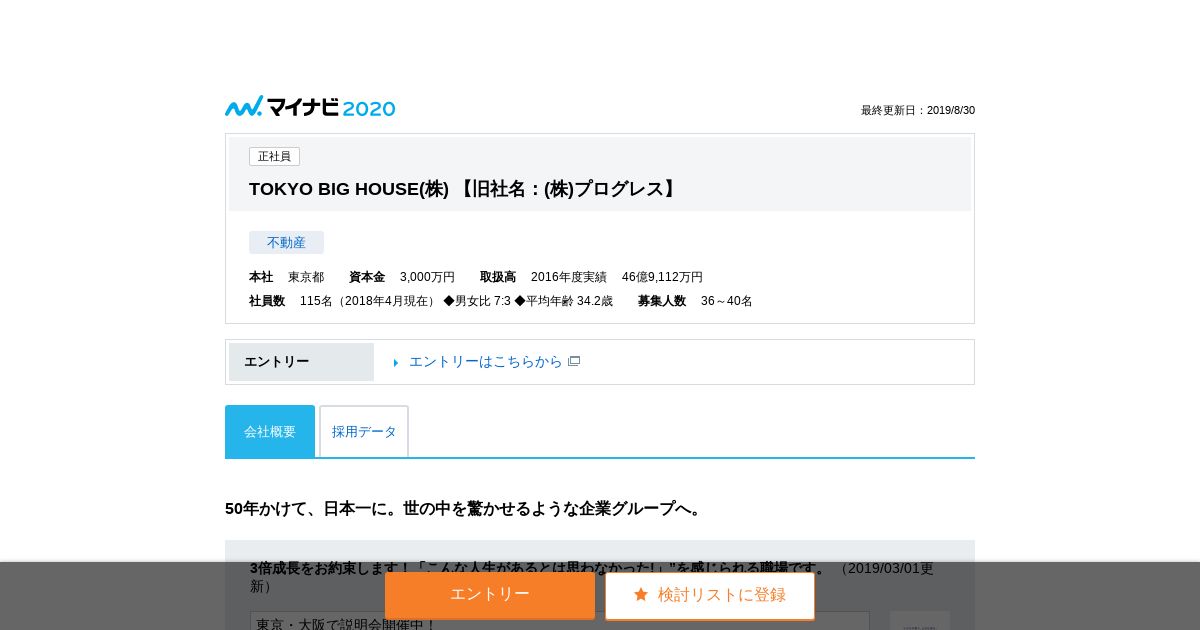Click the orange エントリー button
1200x630 pixels.
pyautogui.click(x=490, y=595)
